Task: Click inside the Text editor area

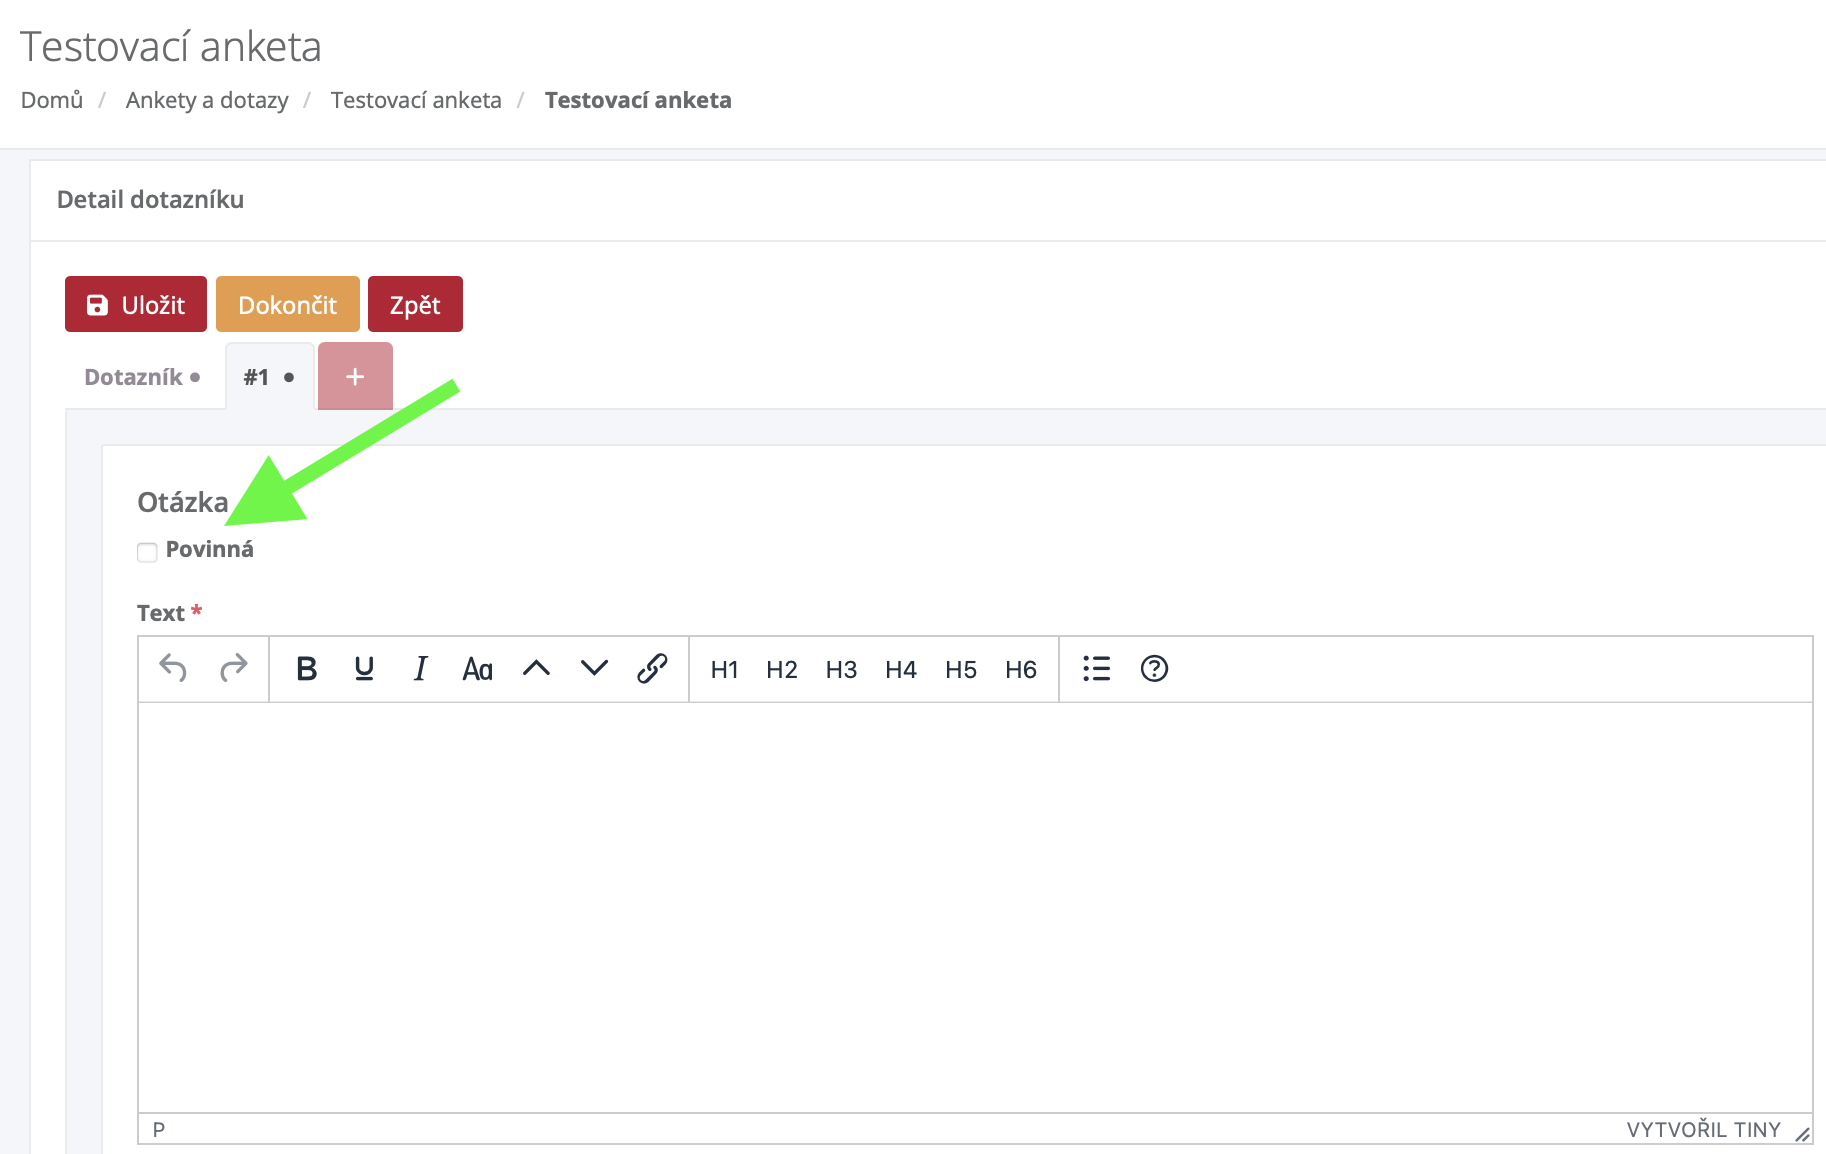Action: tap(975, 907)
